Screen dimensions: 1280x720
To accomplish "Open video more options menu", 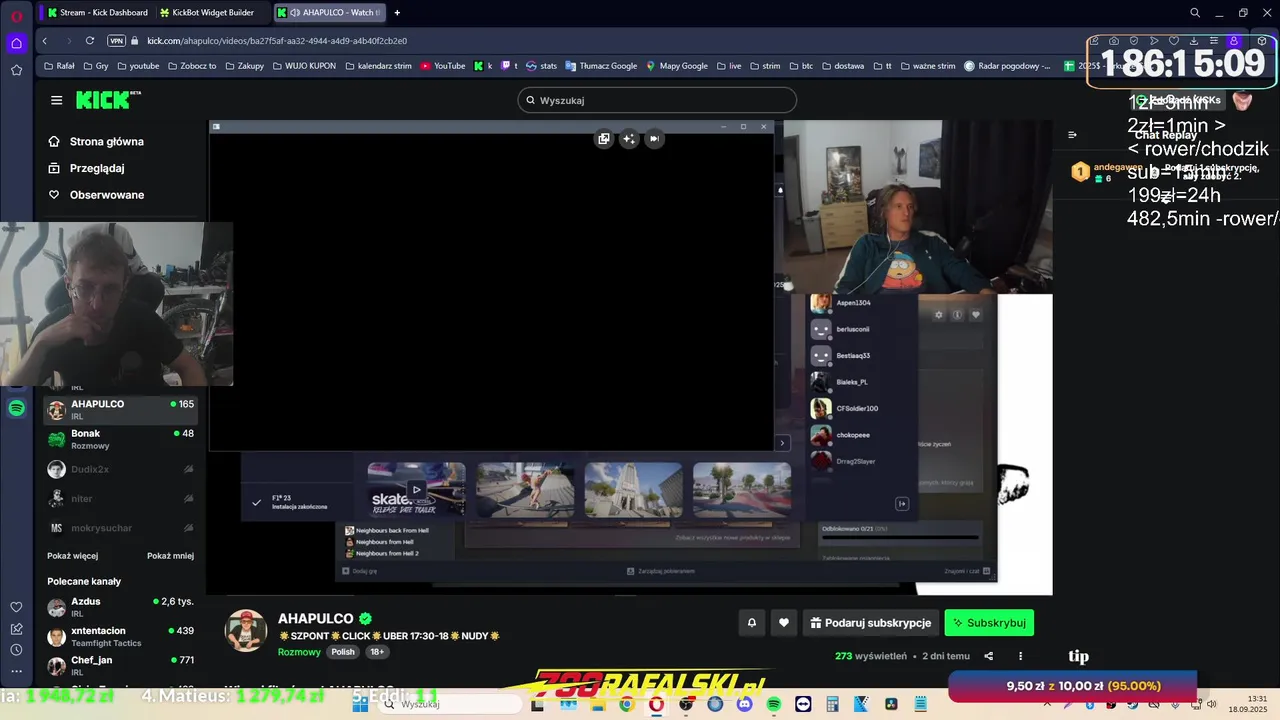I will click(x=1020, y=656).
